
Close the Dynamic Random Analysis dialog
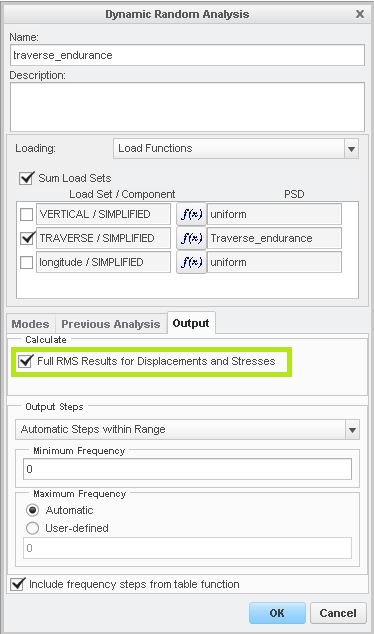pyautogui.click(x=359, y=14)
